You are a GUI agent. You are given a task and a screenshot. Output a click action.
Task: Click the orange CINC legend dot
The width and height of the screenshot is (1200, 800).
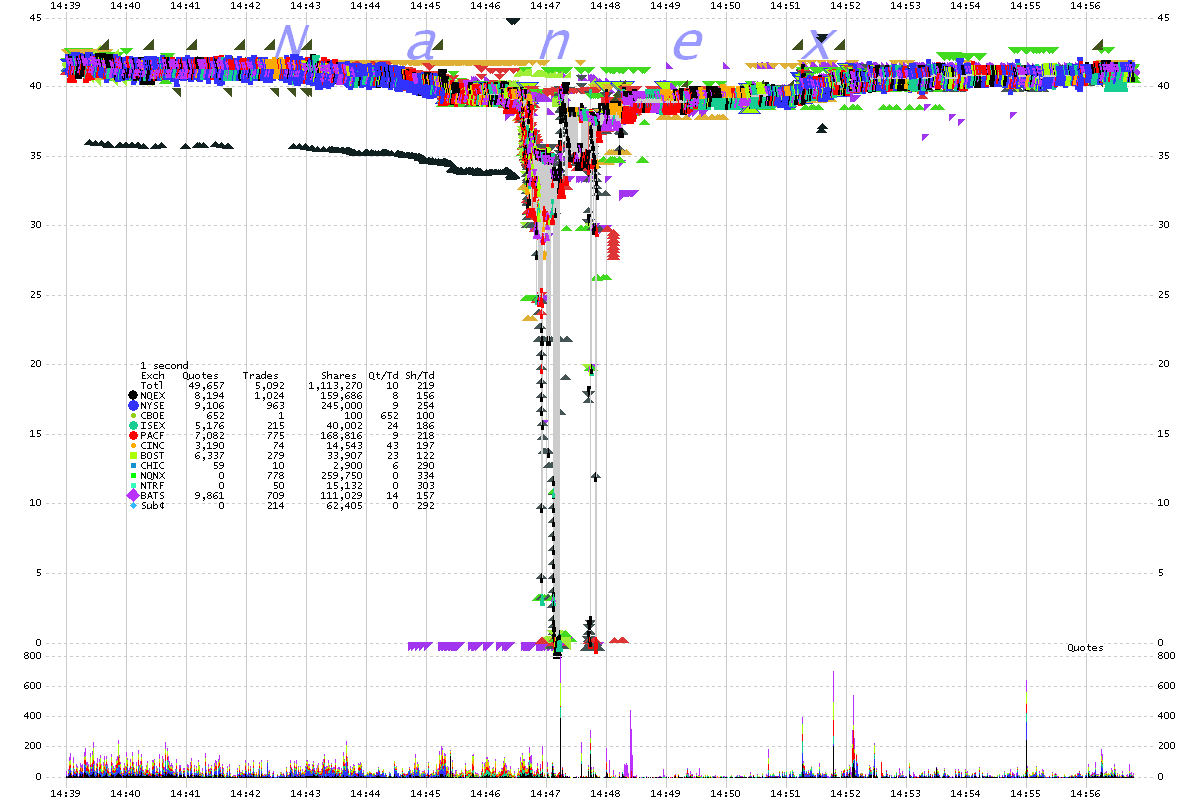click(x=133, y=446)
